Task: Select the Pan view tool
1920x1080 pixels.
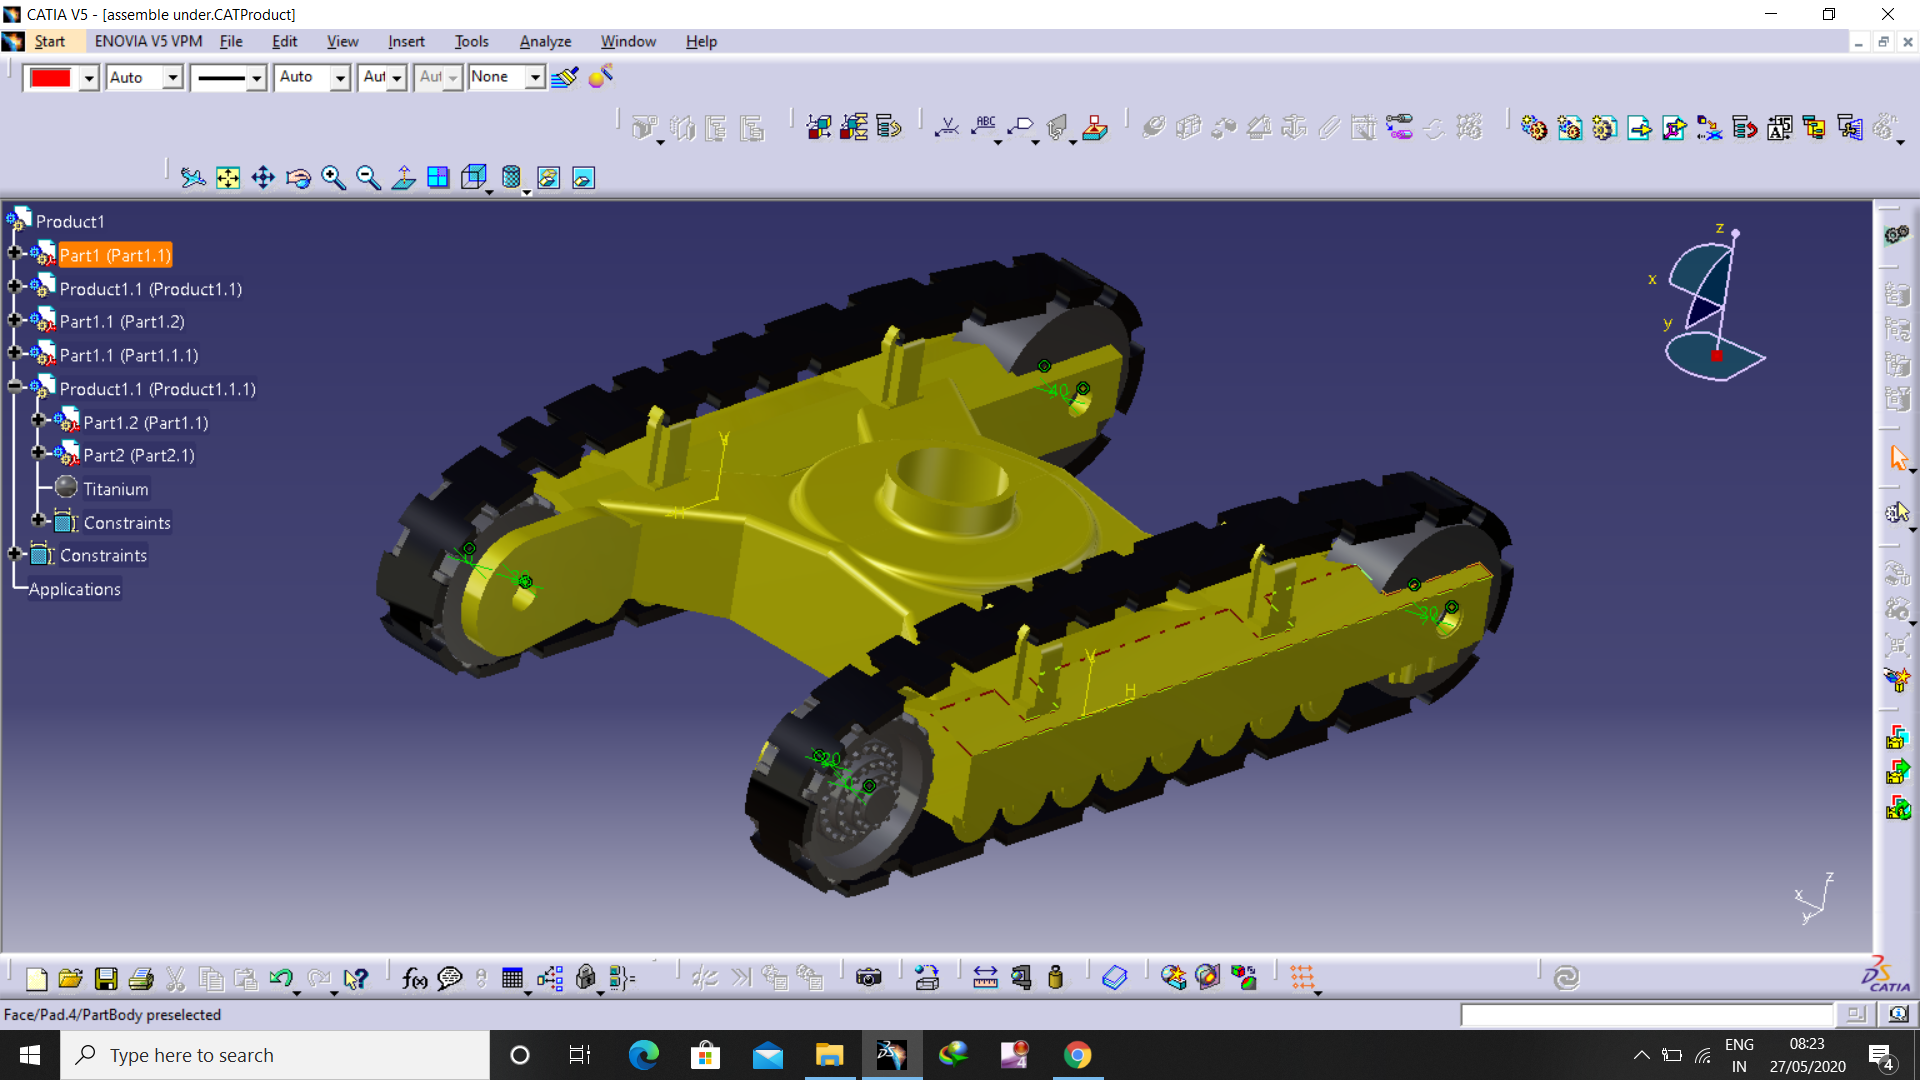Action: [263, 178]
